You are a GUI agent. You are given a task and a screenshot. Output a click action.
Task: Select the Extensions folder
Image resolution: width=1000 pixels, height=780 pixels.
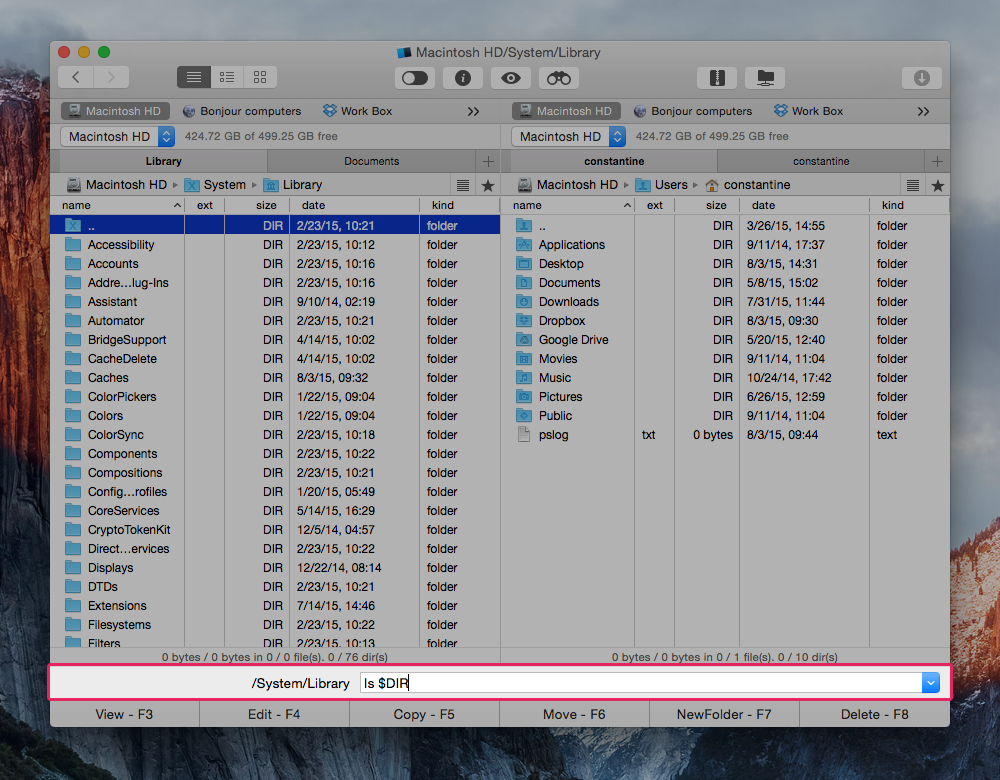(x=276, y=606)
